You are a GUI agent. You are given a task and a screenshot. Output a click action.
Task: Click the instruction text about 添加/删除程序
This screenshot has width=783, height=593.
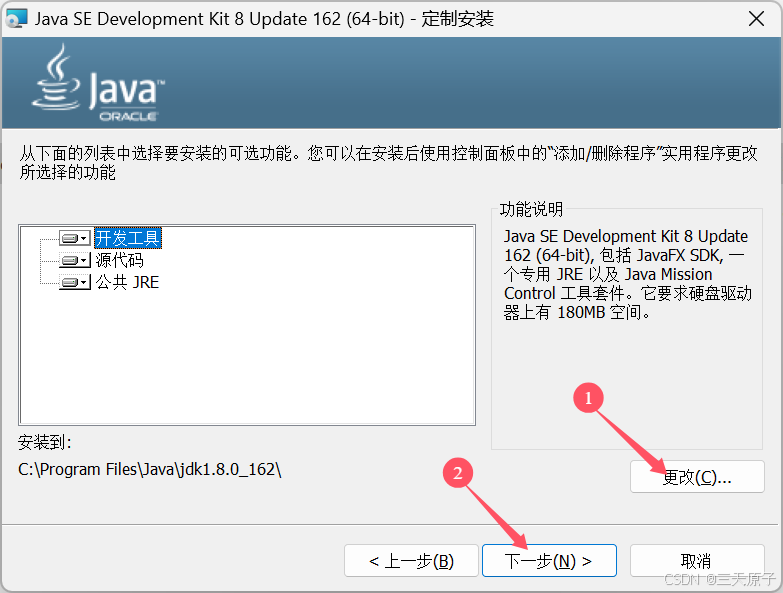click(x=389, y=163)
